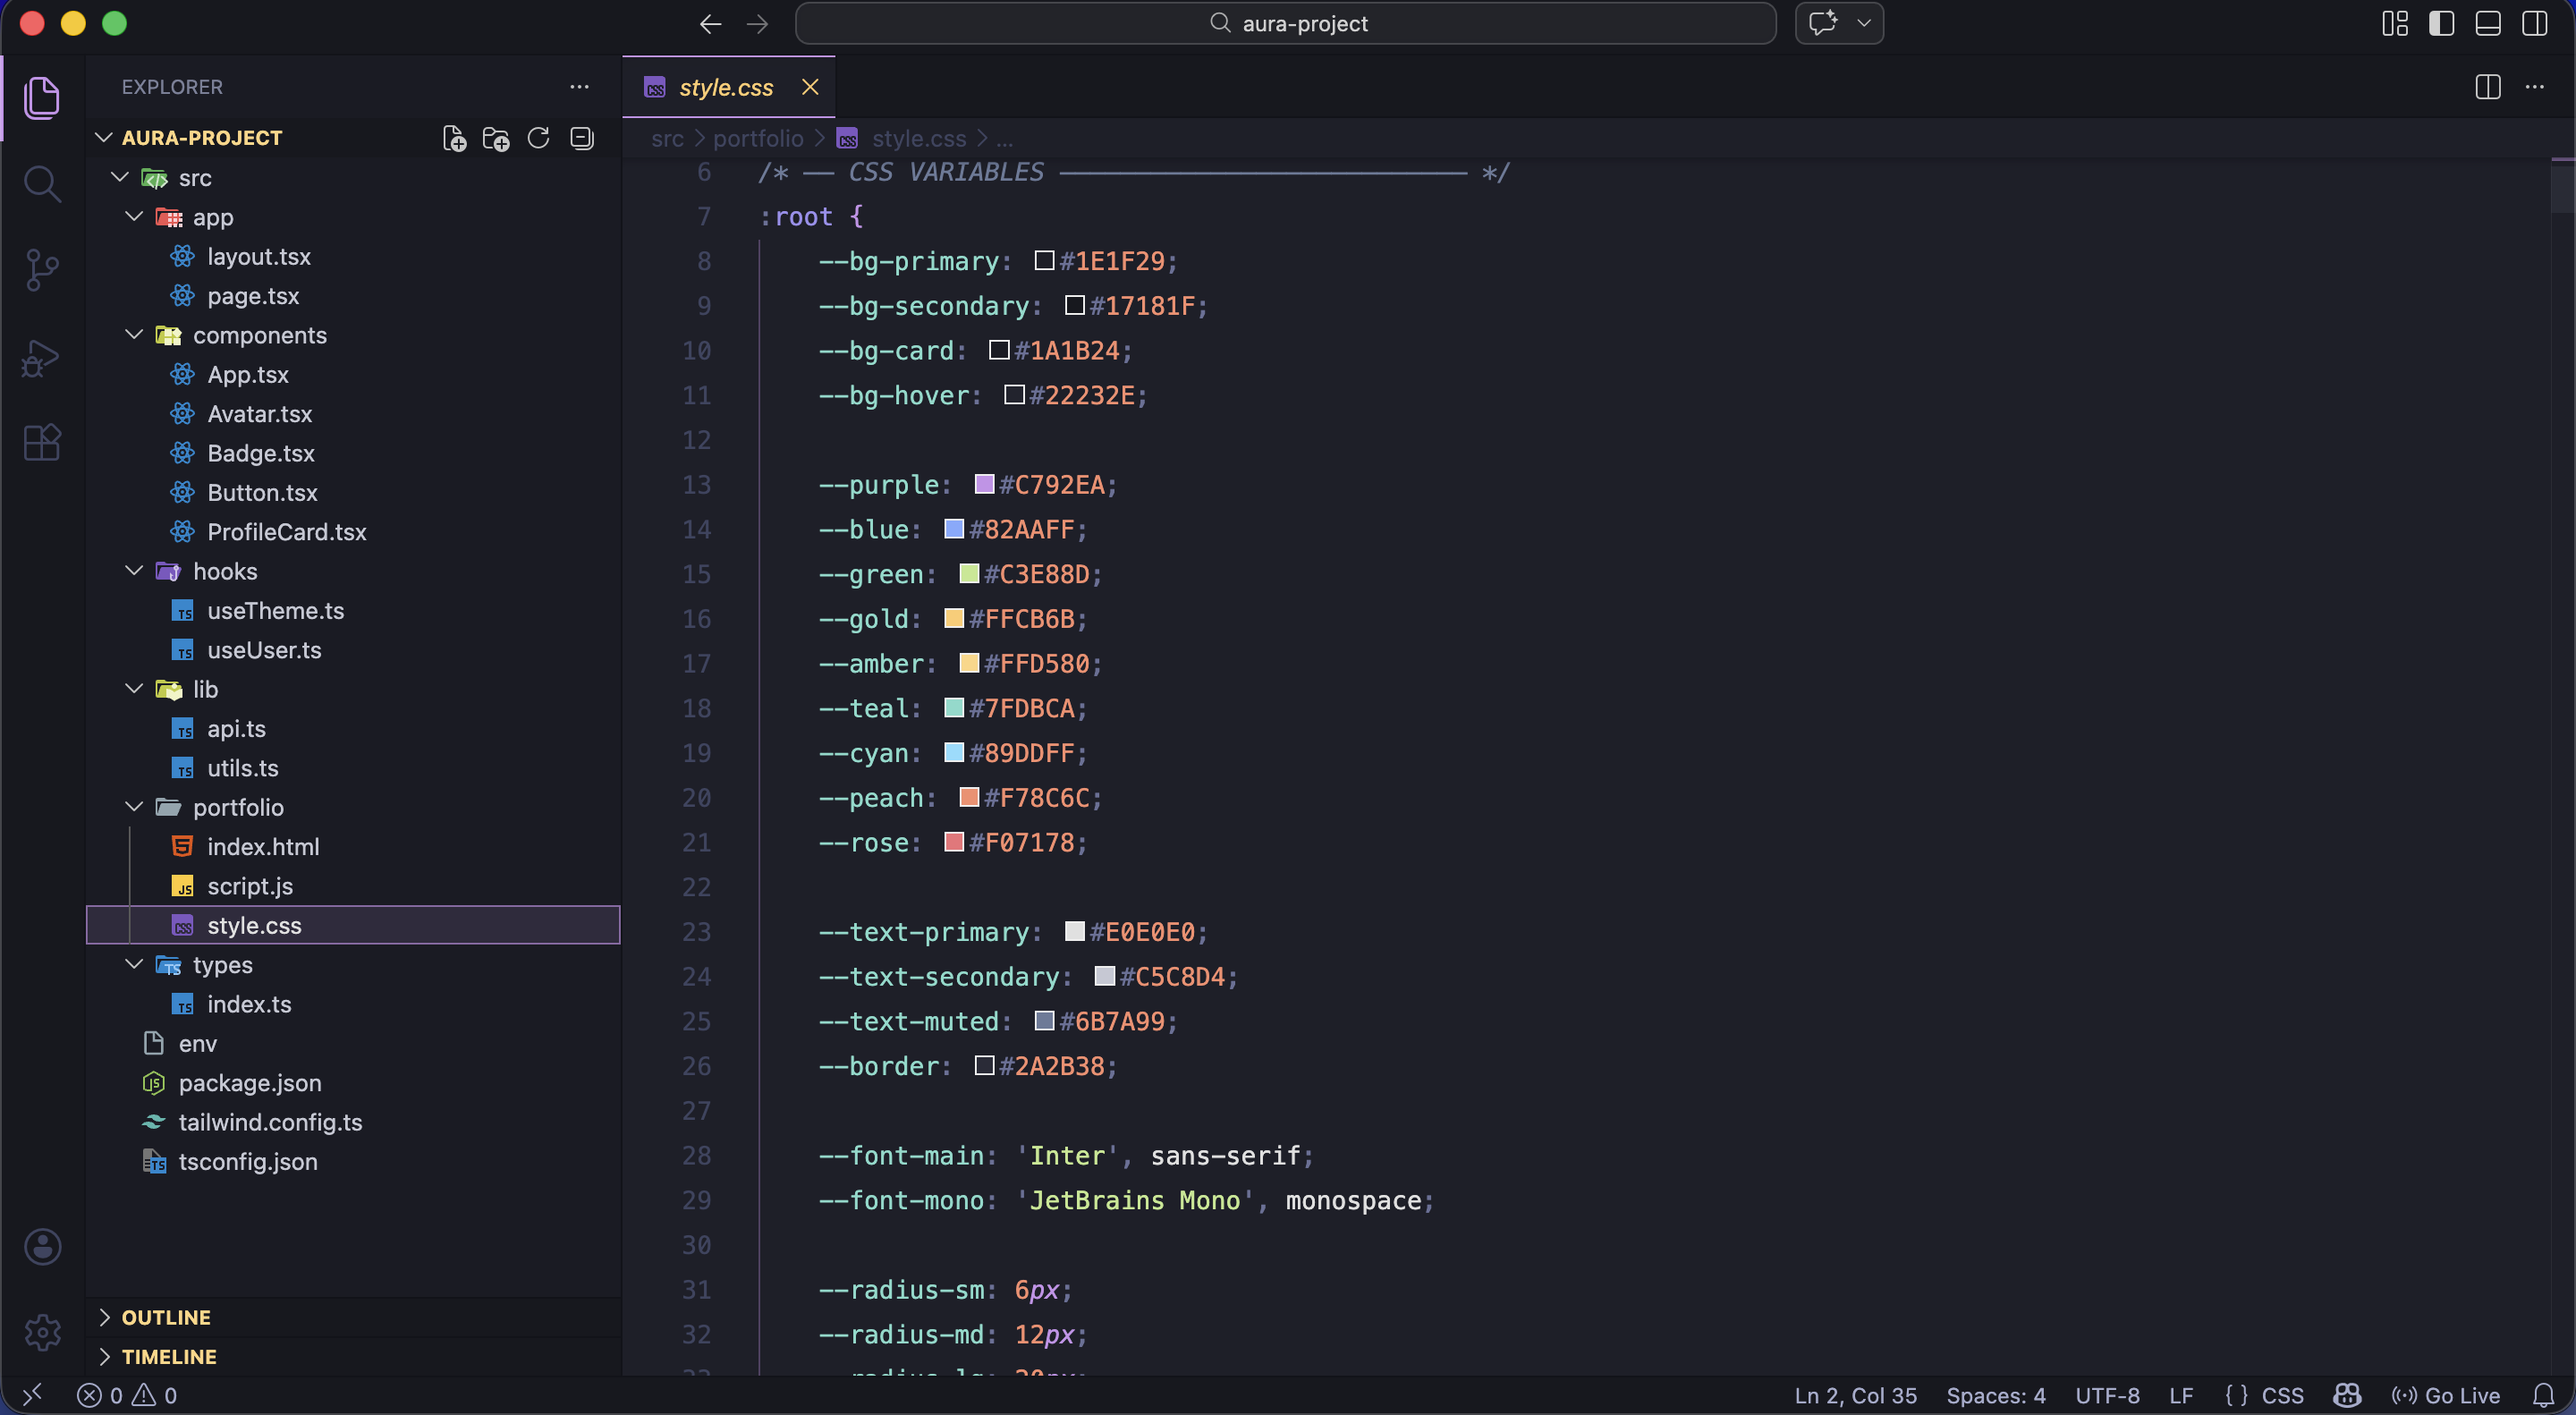Toggle the primary sidebar visibility
The width and height of the screenshot is (2576, 1415).
(x=2441, y=23)
